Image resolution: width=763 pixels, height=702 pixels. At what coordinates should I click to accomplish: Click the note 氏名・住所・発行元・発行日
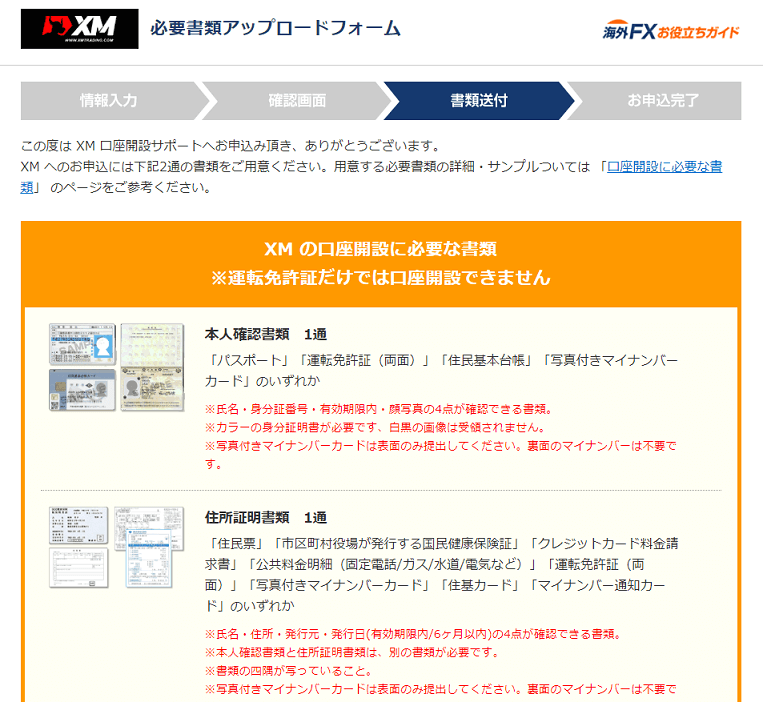413,634
